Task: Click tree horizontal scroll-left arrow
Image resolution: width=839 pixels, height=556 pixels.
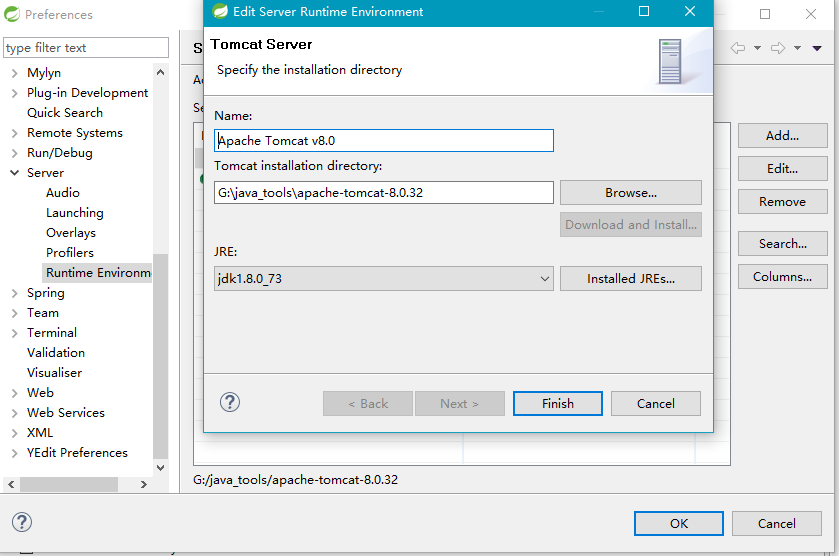Action: pos(11,484)
